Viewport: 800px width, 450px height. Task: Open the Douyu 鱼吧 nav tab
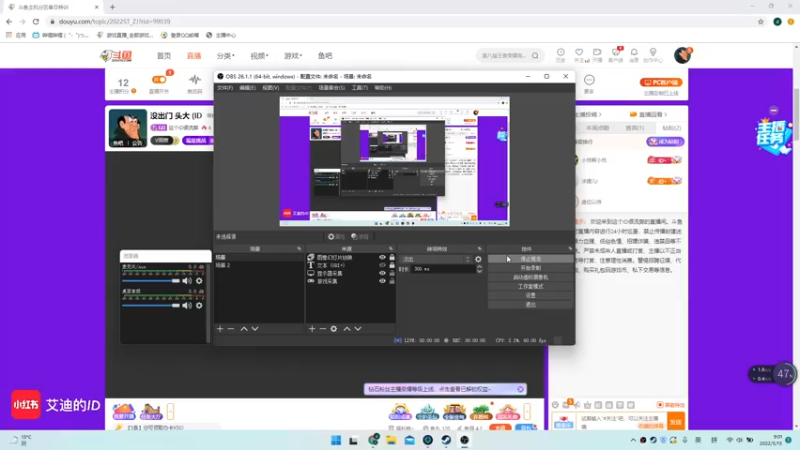click(325, 56)
